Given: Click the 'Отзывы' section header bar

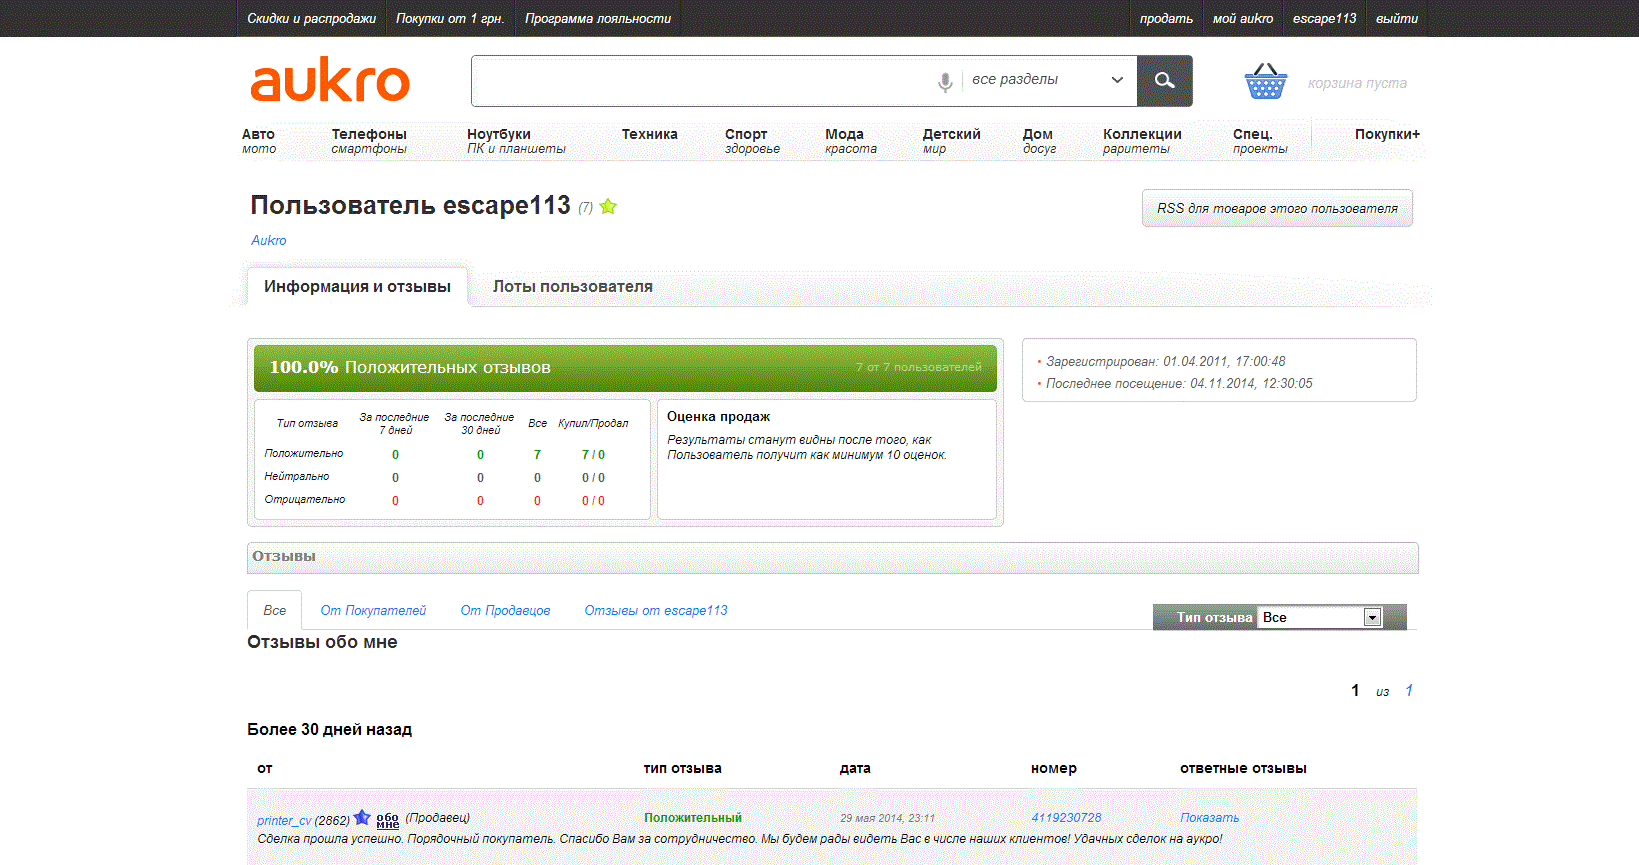Looking at the screenshot, I should click(832, 558).
